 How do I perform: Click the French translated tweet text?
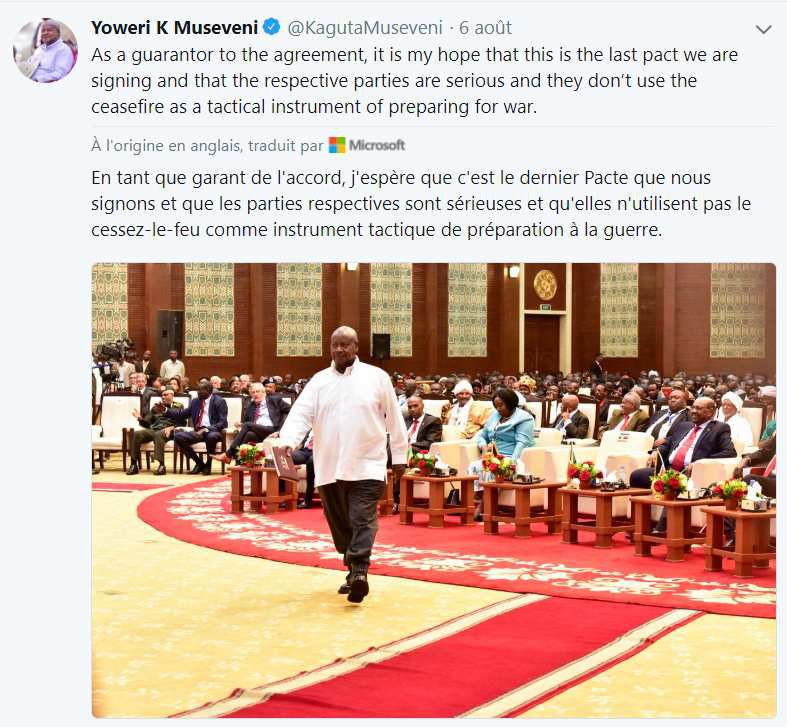click(x=421, y=204)
